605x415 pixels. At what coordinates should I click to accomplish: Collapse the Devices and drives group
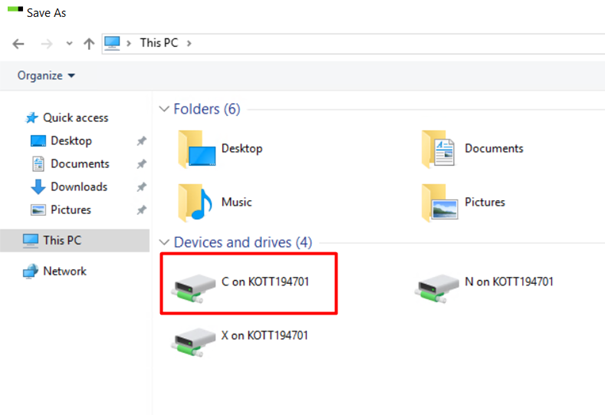[x=164, y=243]
